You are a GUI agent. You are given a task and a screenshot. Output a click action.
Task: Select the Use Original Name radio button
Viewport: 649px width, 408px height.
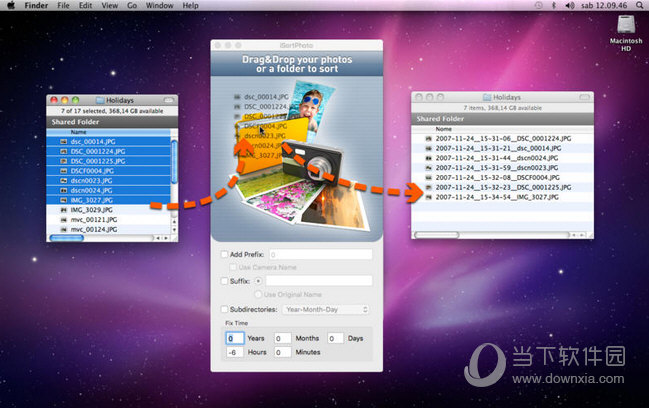pyautogui.click(x=258, y=294)
